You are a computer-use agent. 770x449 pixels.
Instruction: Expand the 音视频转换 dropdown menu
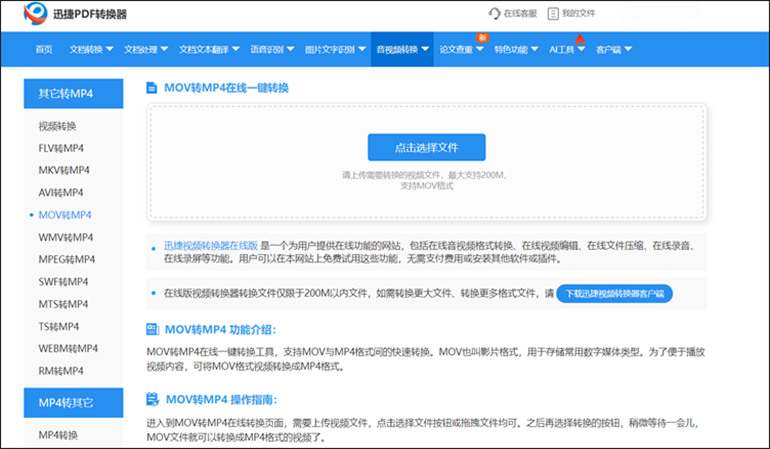point(402,49)
